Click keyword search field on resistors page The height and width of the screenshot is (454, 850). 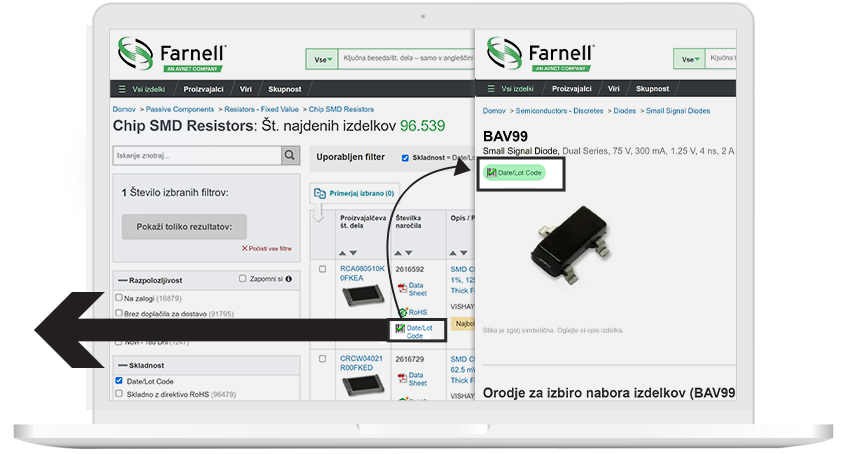[406, 59]
